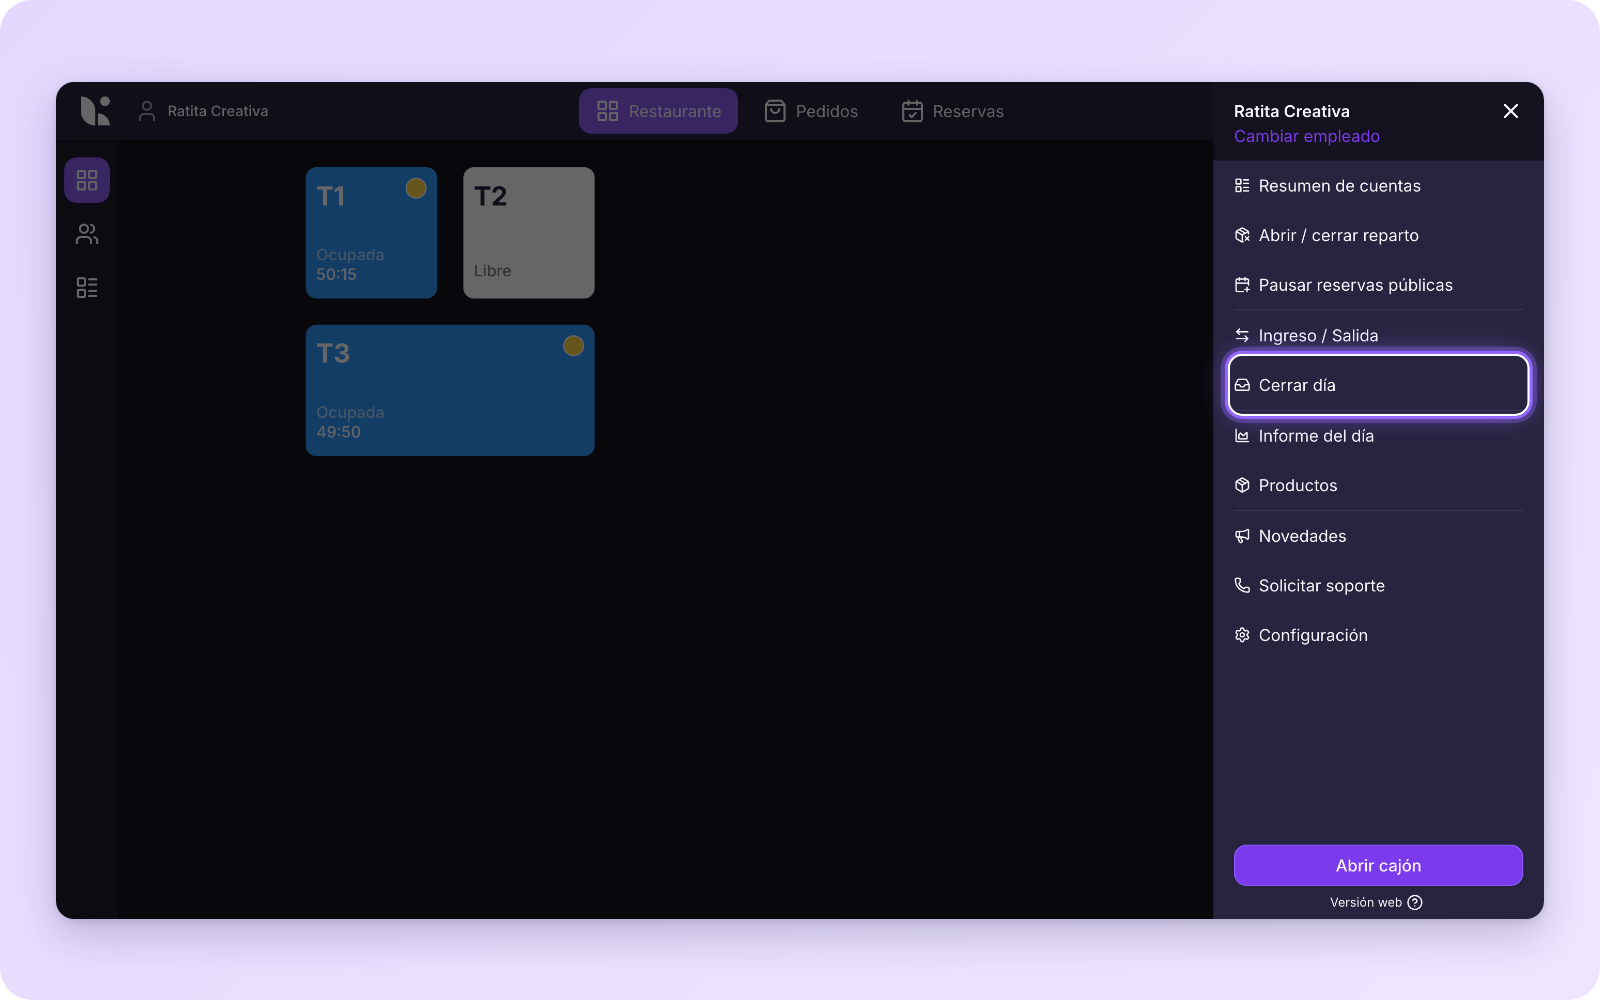
Task: Choose Solicitar soporte
Action: tap(1379, 585)
